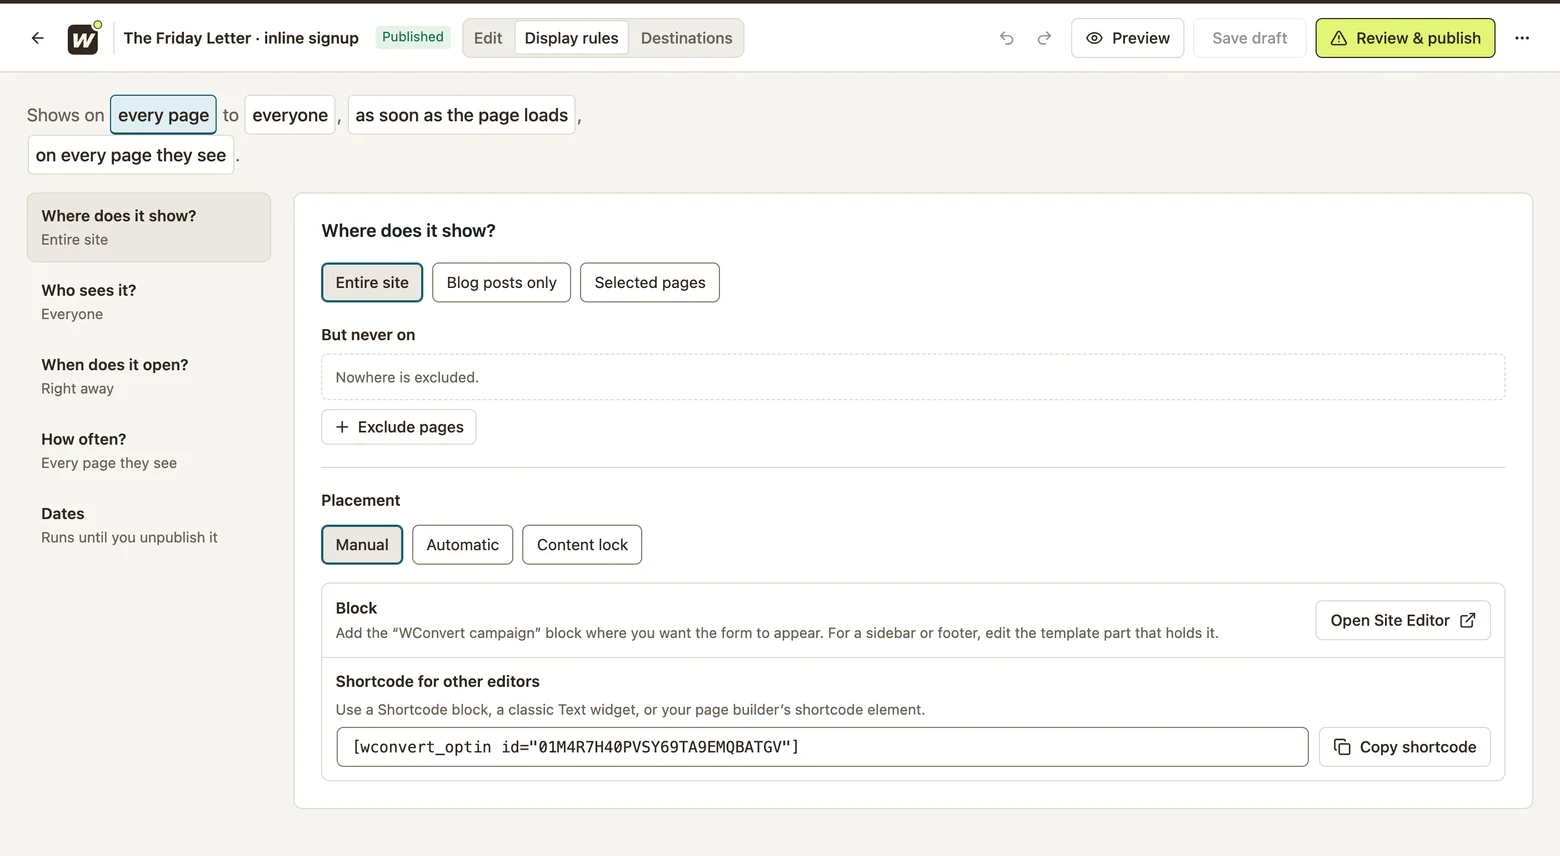The image size is (1560, 856).
Task: Open the 'everyone' audience selector
Action: (290, 115)
